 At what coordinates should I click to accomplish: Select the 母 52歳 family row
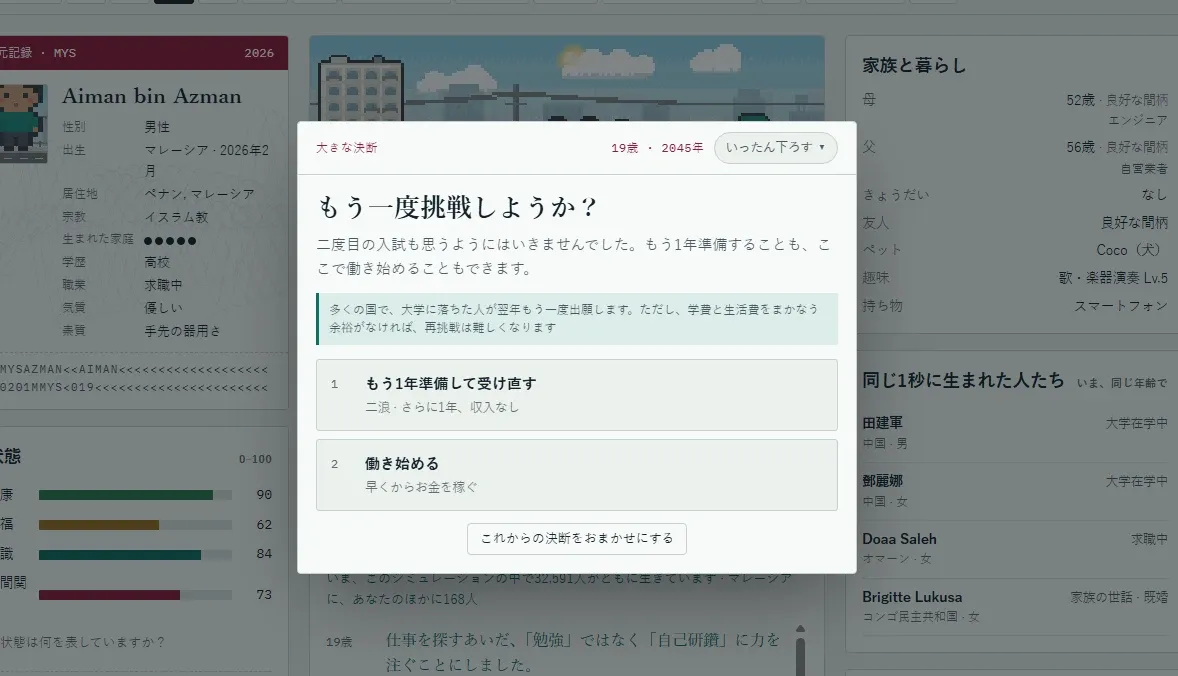[x=1015, y=110]
